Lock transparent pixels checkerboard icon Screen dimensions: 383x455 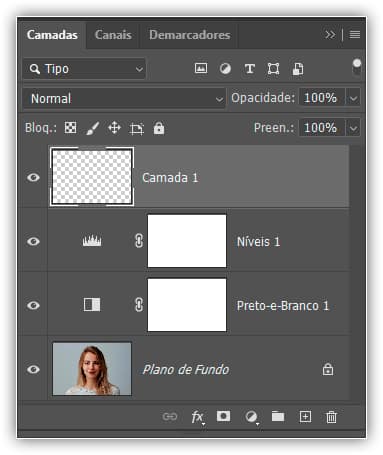[70, 128]
